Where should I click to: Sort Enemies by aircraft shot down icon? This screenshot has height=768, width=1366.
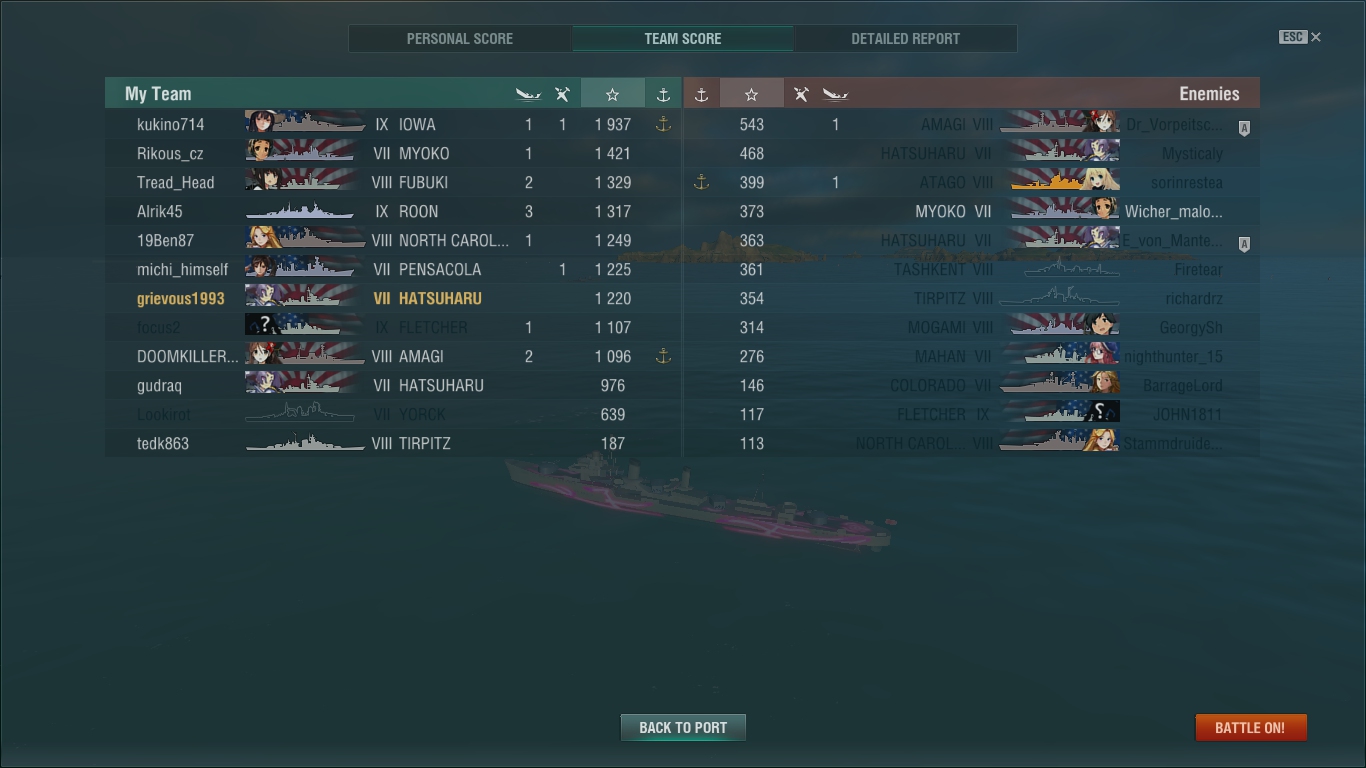(x=801, y=94)
